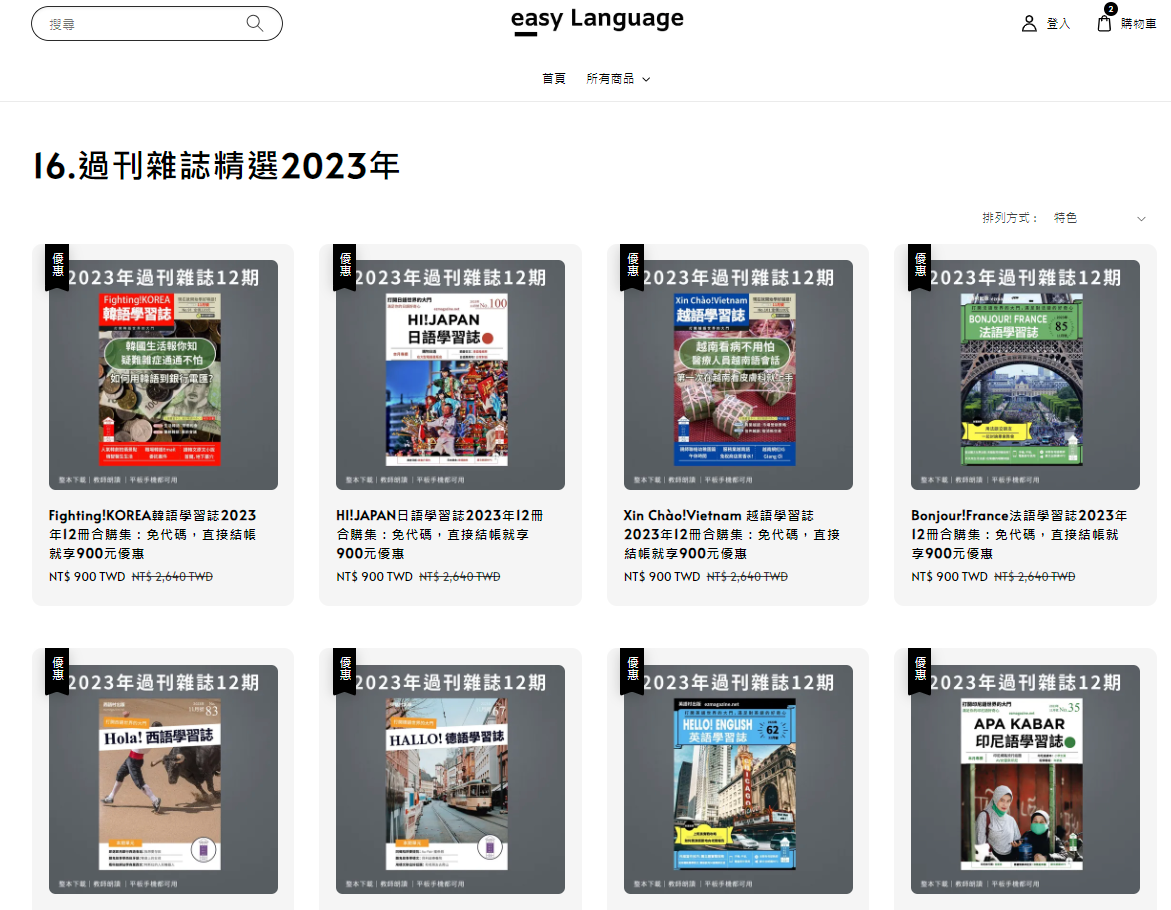Click the 優惠 badge on Bonjour France magazine
1171x910 pixels.
click(x=920, y=266)
